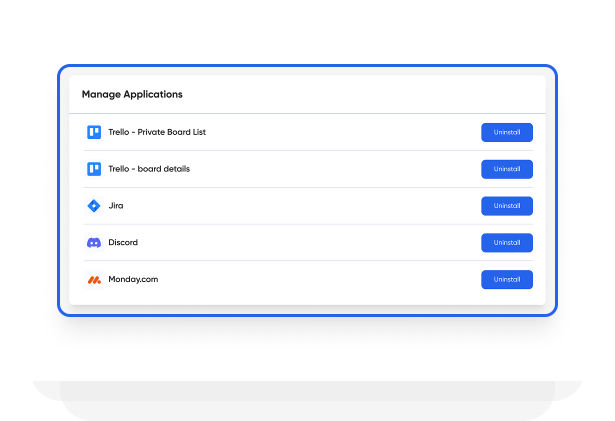Click the Monday.com application name text
Image resolution: width=615 pixels, height=421 pixels.
coord(133,280)
